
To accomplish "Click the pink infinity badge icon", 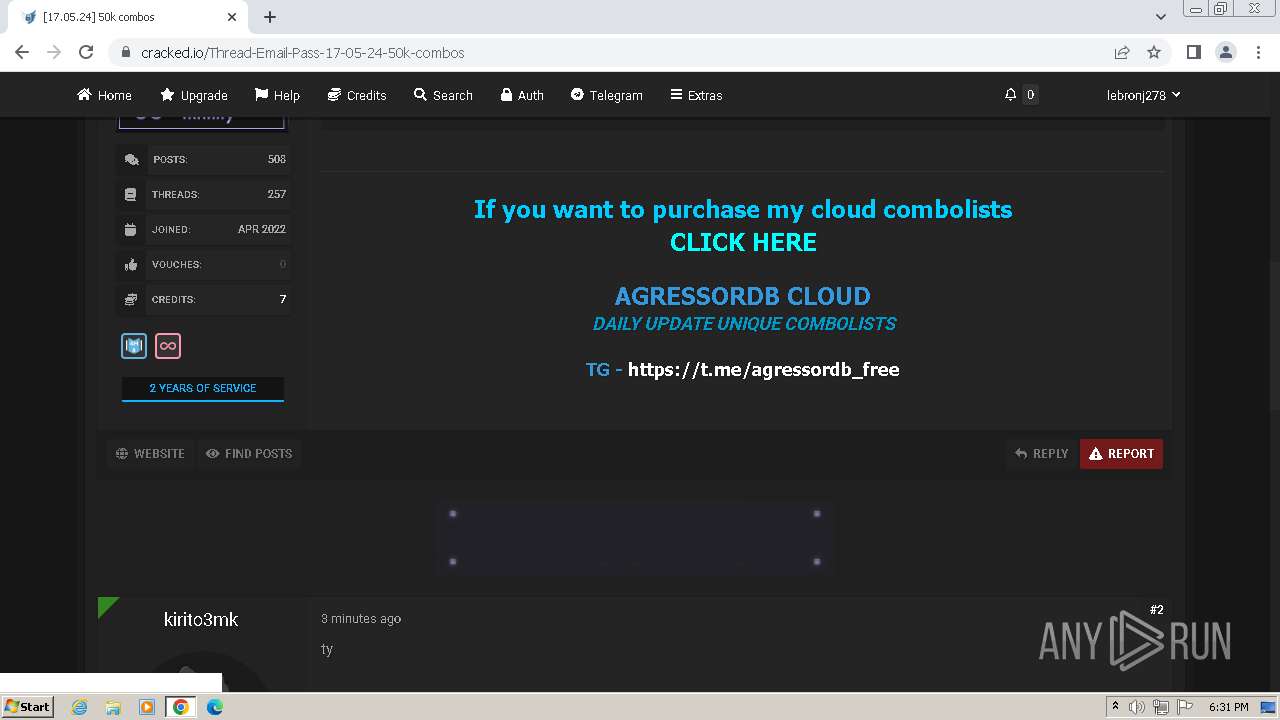I will [x=168, y=346].
